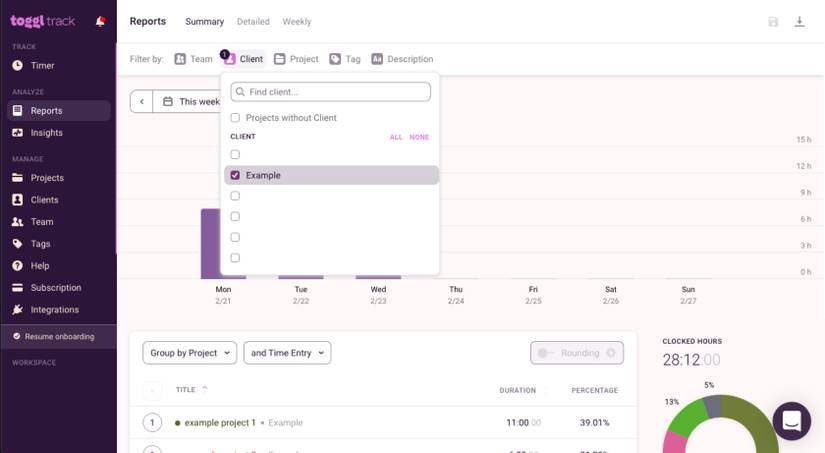Sort the table by PERCENTAGE

click(x=595, y=390)
